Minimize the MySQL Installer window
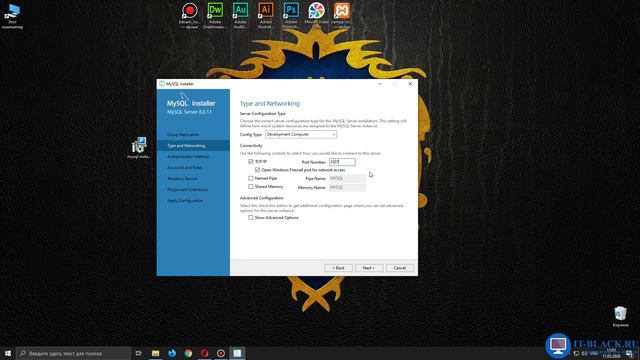640x360 pixels. click(x=380, y=84)
